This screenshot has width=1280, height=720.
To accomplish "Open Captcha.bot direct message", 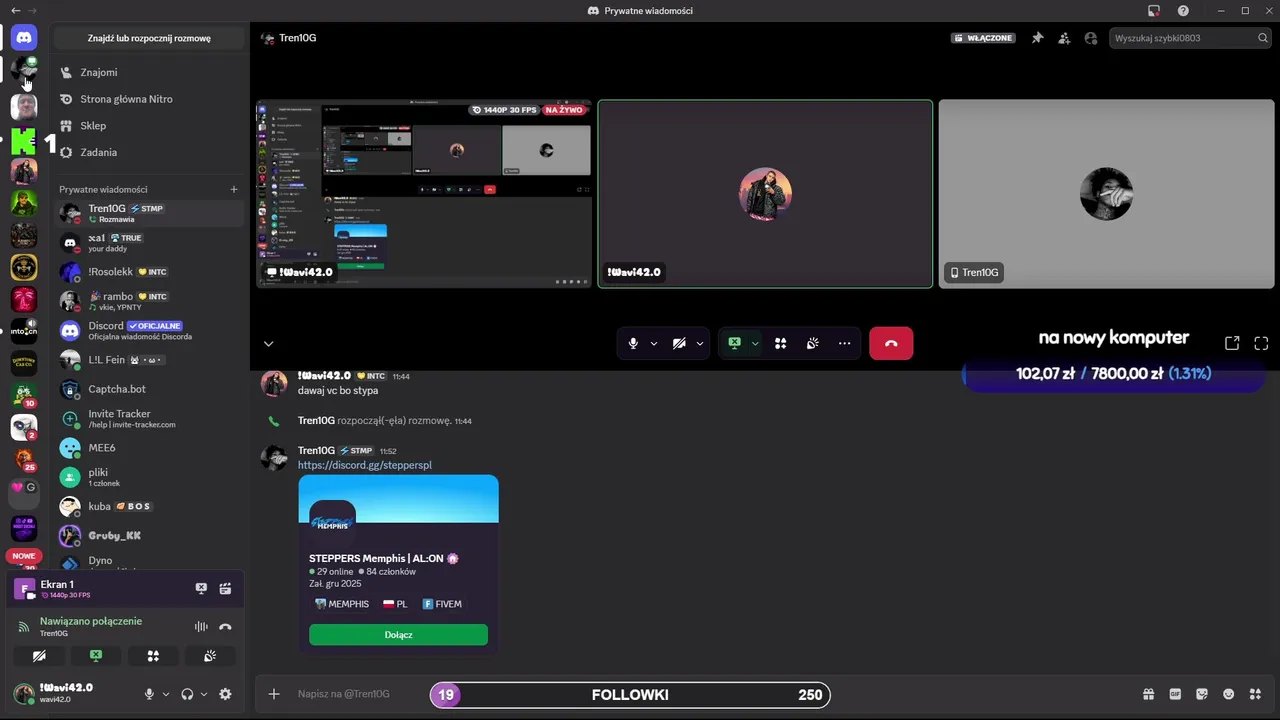I will pos(149,389).
